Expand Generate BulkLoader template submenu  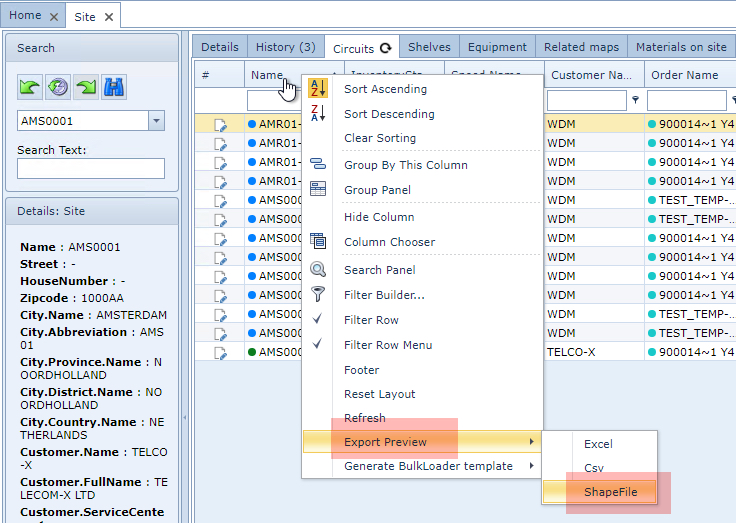click(428, 466)
